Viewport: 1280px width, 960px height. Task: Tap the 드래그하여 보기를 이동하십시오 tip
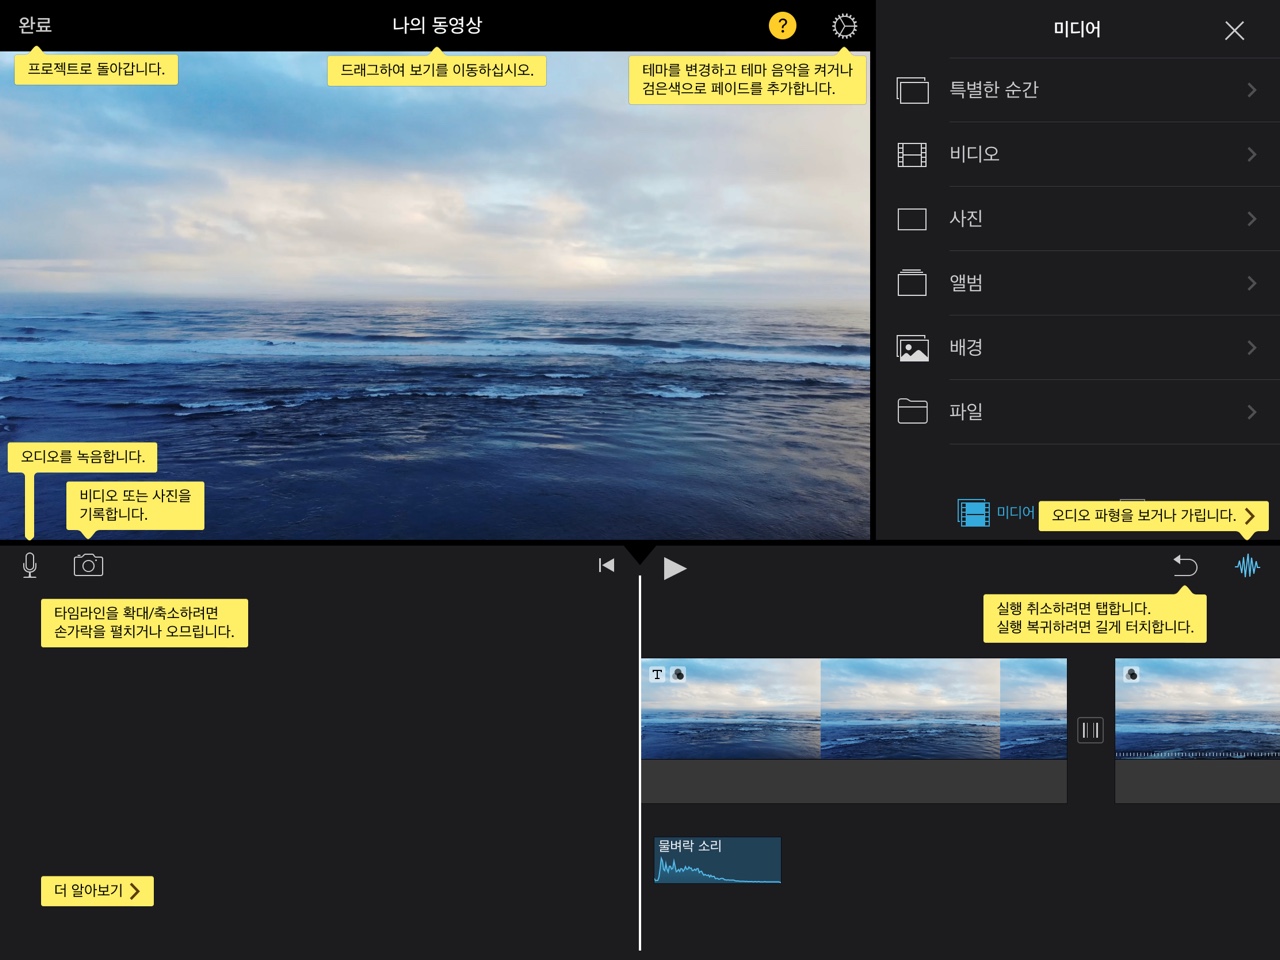437,70
